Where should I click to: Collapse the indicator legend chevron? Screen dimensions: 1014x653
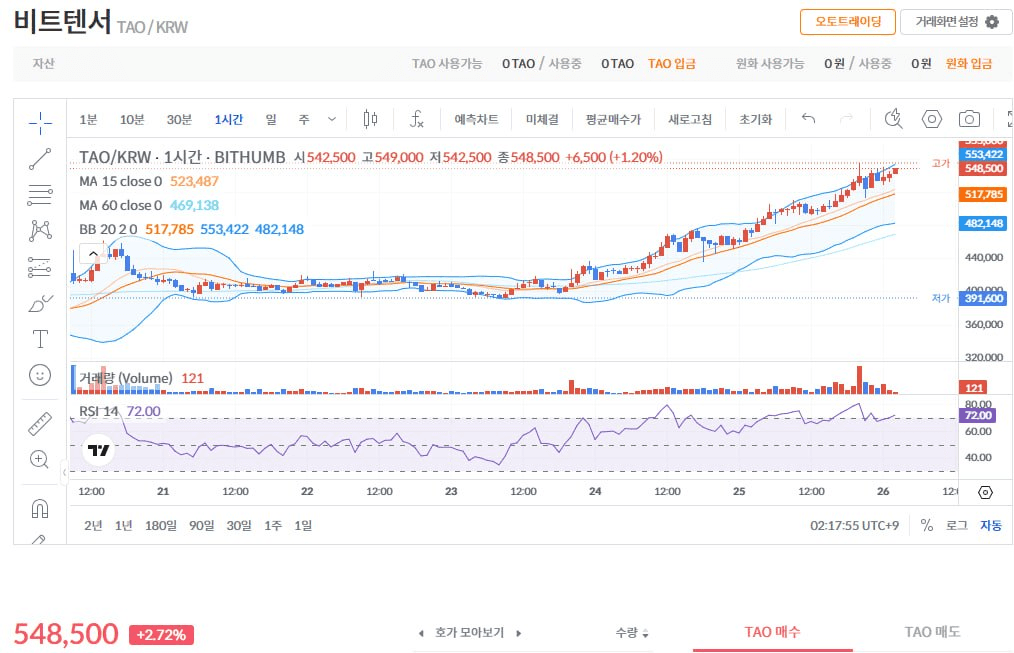pos(93,255)
